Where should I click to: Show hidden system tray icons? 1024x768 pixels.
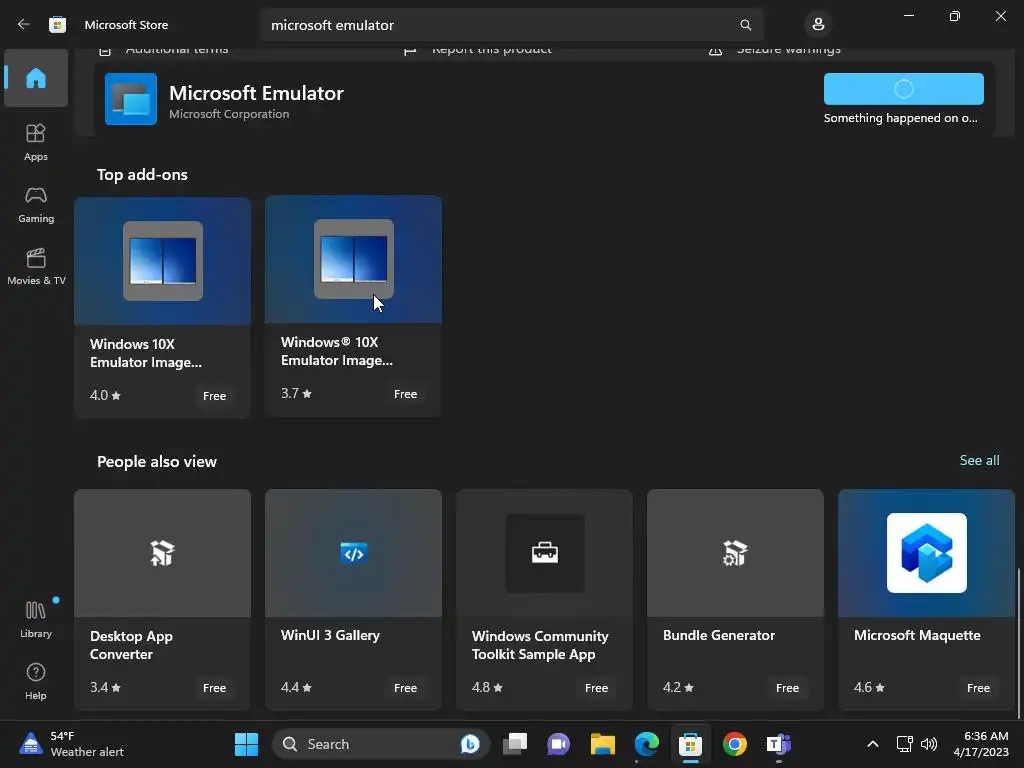872,744
